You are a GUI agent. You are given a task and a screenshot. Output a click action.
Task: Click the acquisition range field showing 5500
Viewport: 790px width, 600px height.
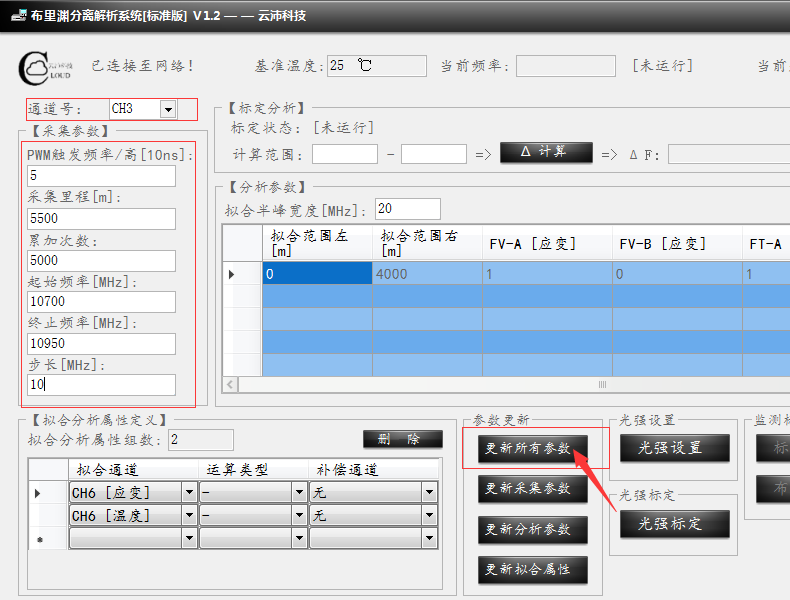[x=101, y=219]
